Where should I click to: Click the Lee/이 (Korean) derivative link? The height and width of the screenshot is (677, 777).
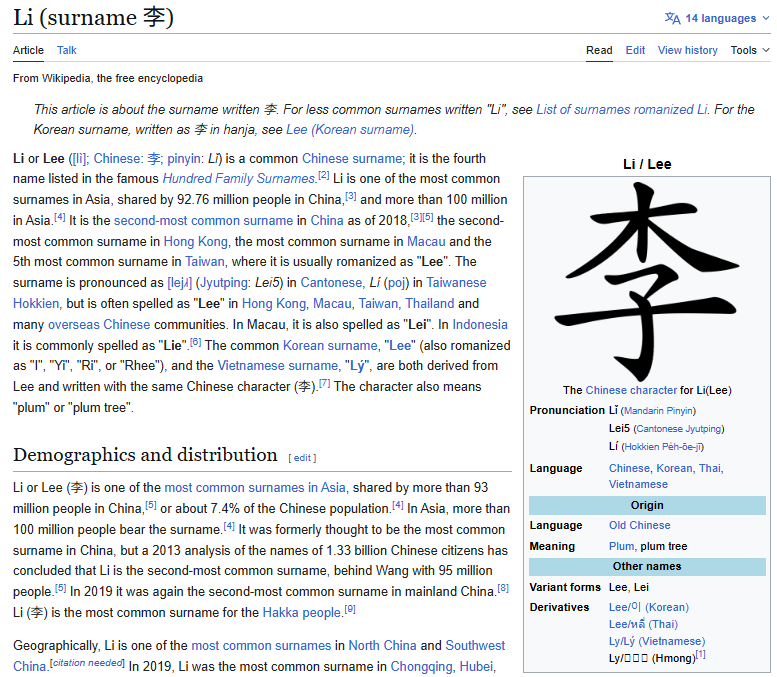[649, 608]
